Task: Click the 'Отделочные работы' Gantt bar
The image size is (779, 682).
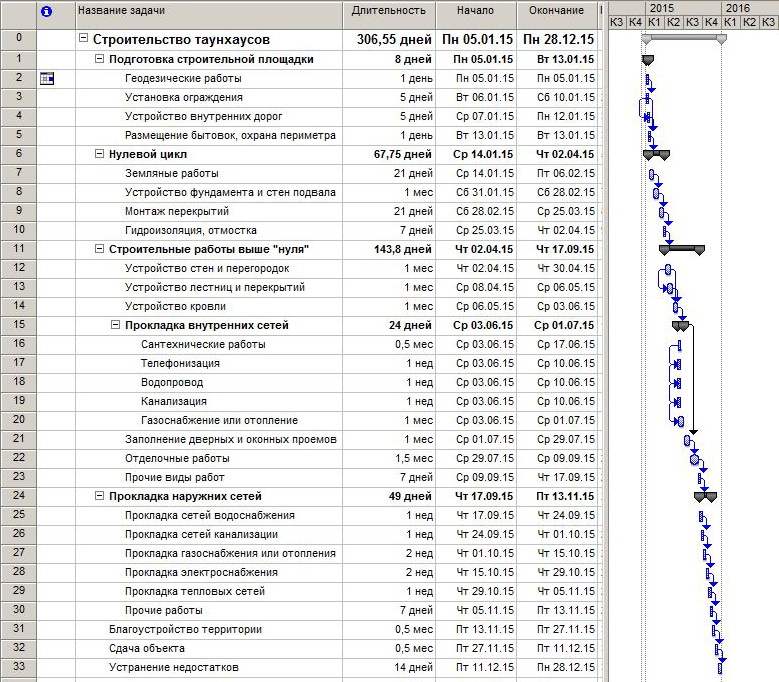Action: pyautogui.click(x=695, y=459)
